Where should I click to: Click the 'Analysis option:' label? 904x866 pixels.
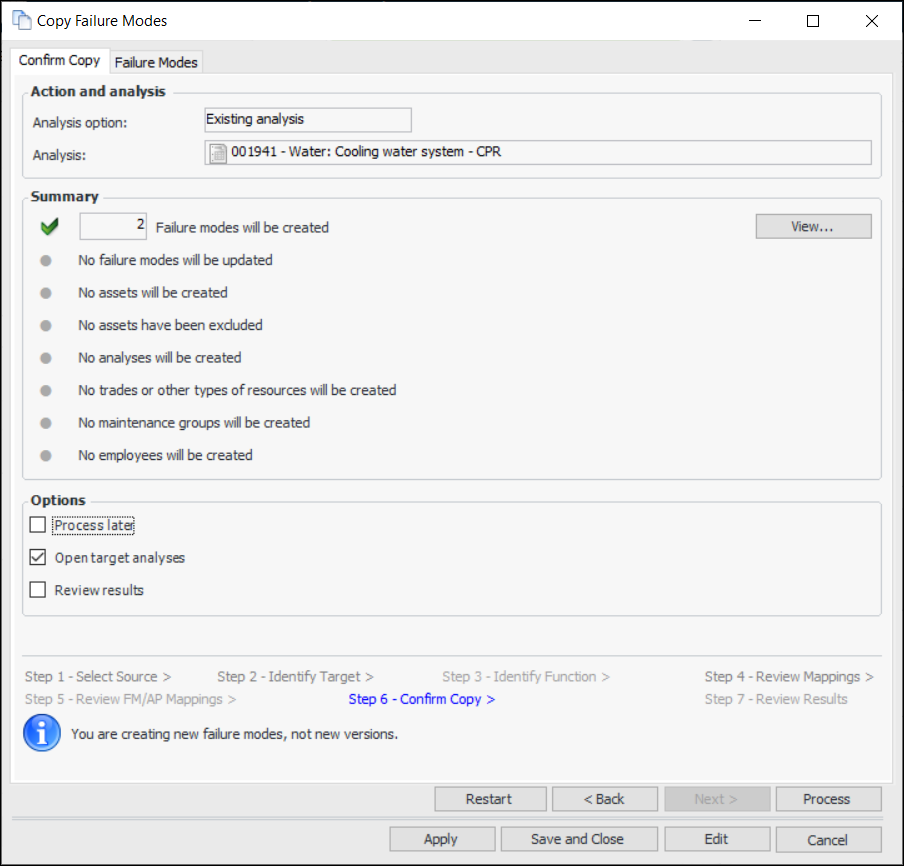[80, 123]
